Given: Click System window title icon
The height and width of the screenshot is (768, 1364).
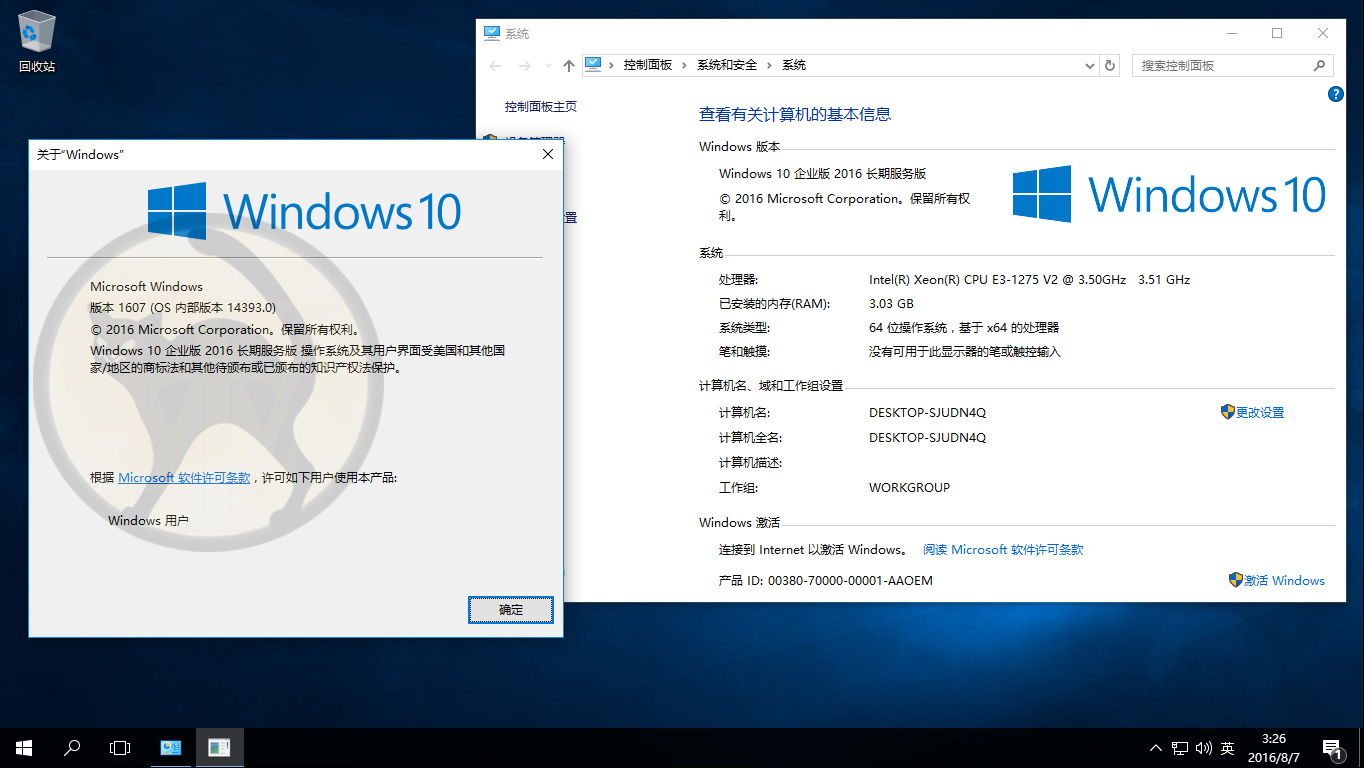Looking at the screenshot, I should 491,33.
